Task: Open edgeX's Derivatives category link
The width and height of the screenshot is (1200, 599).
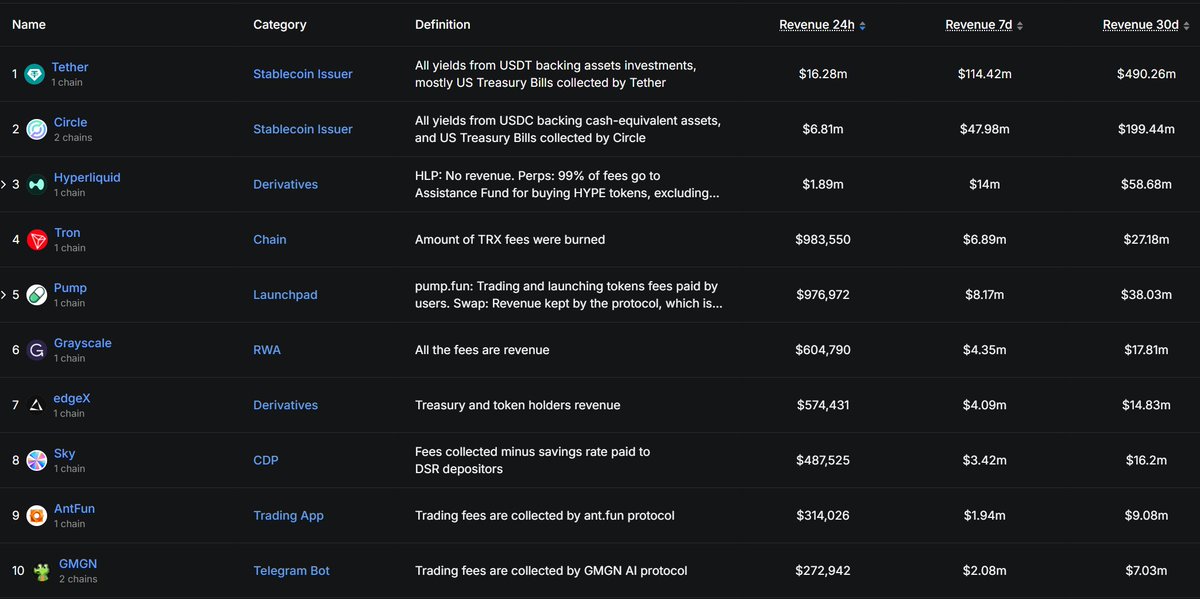Action: point(286,405)
